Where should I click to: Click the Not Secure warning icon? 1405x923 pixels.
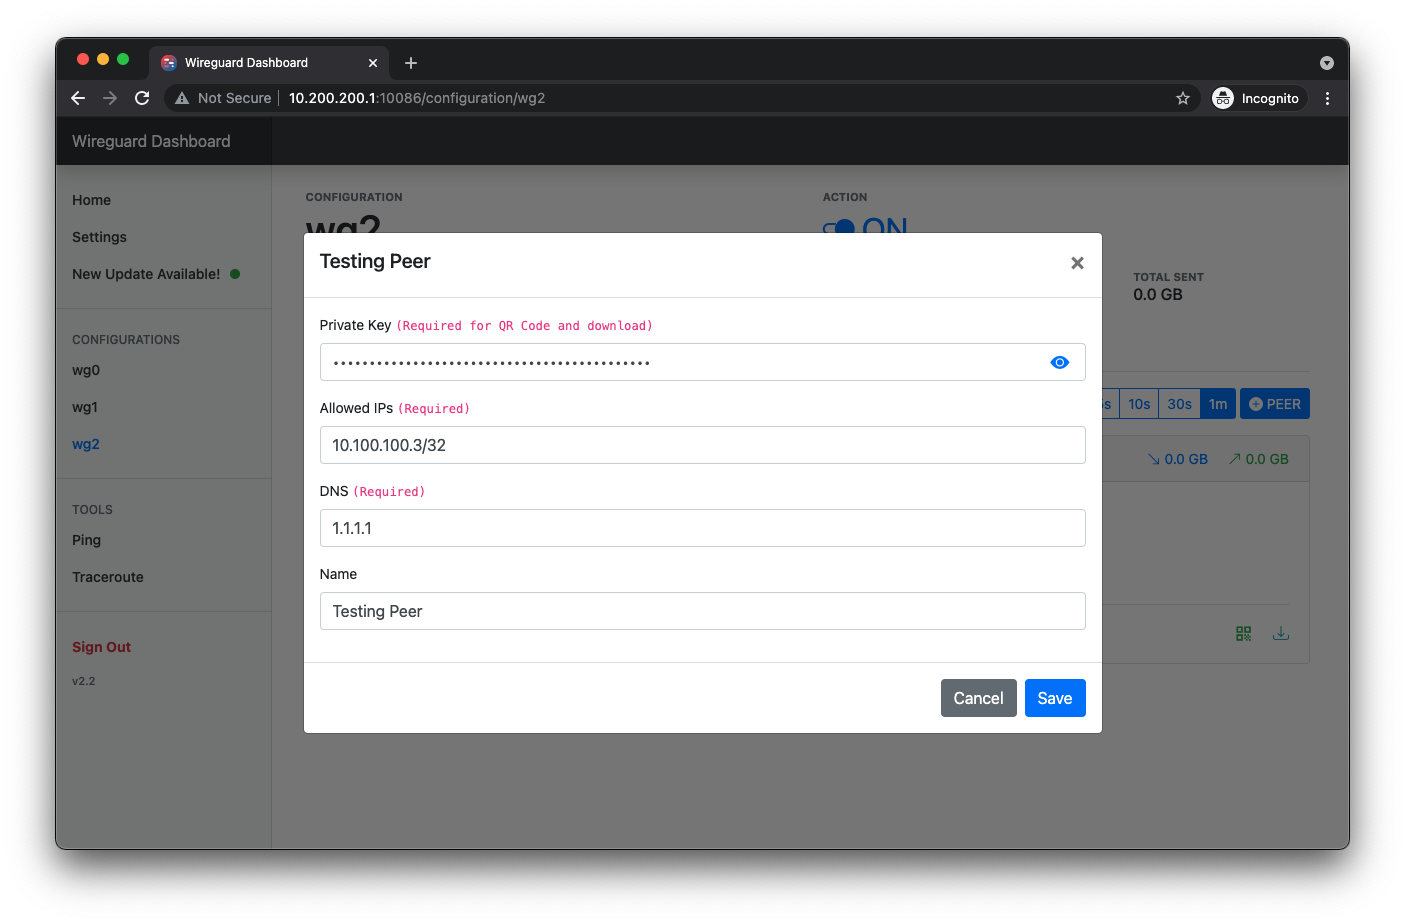[x=182, y=98]
